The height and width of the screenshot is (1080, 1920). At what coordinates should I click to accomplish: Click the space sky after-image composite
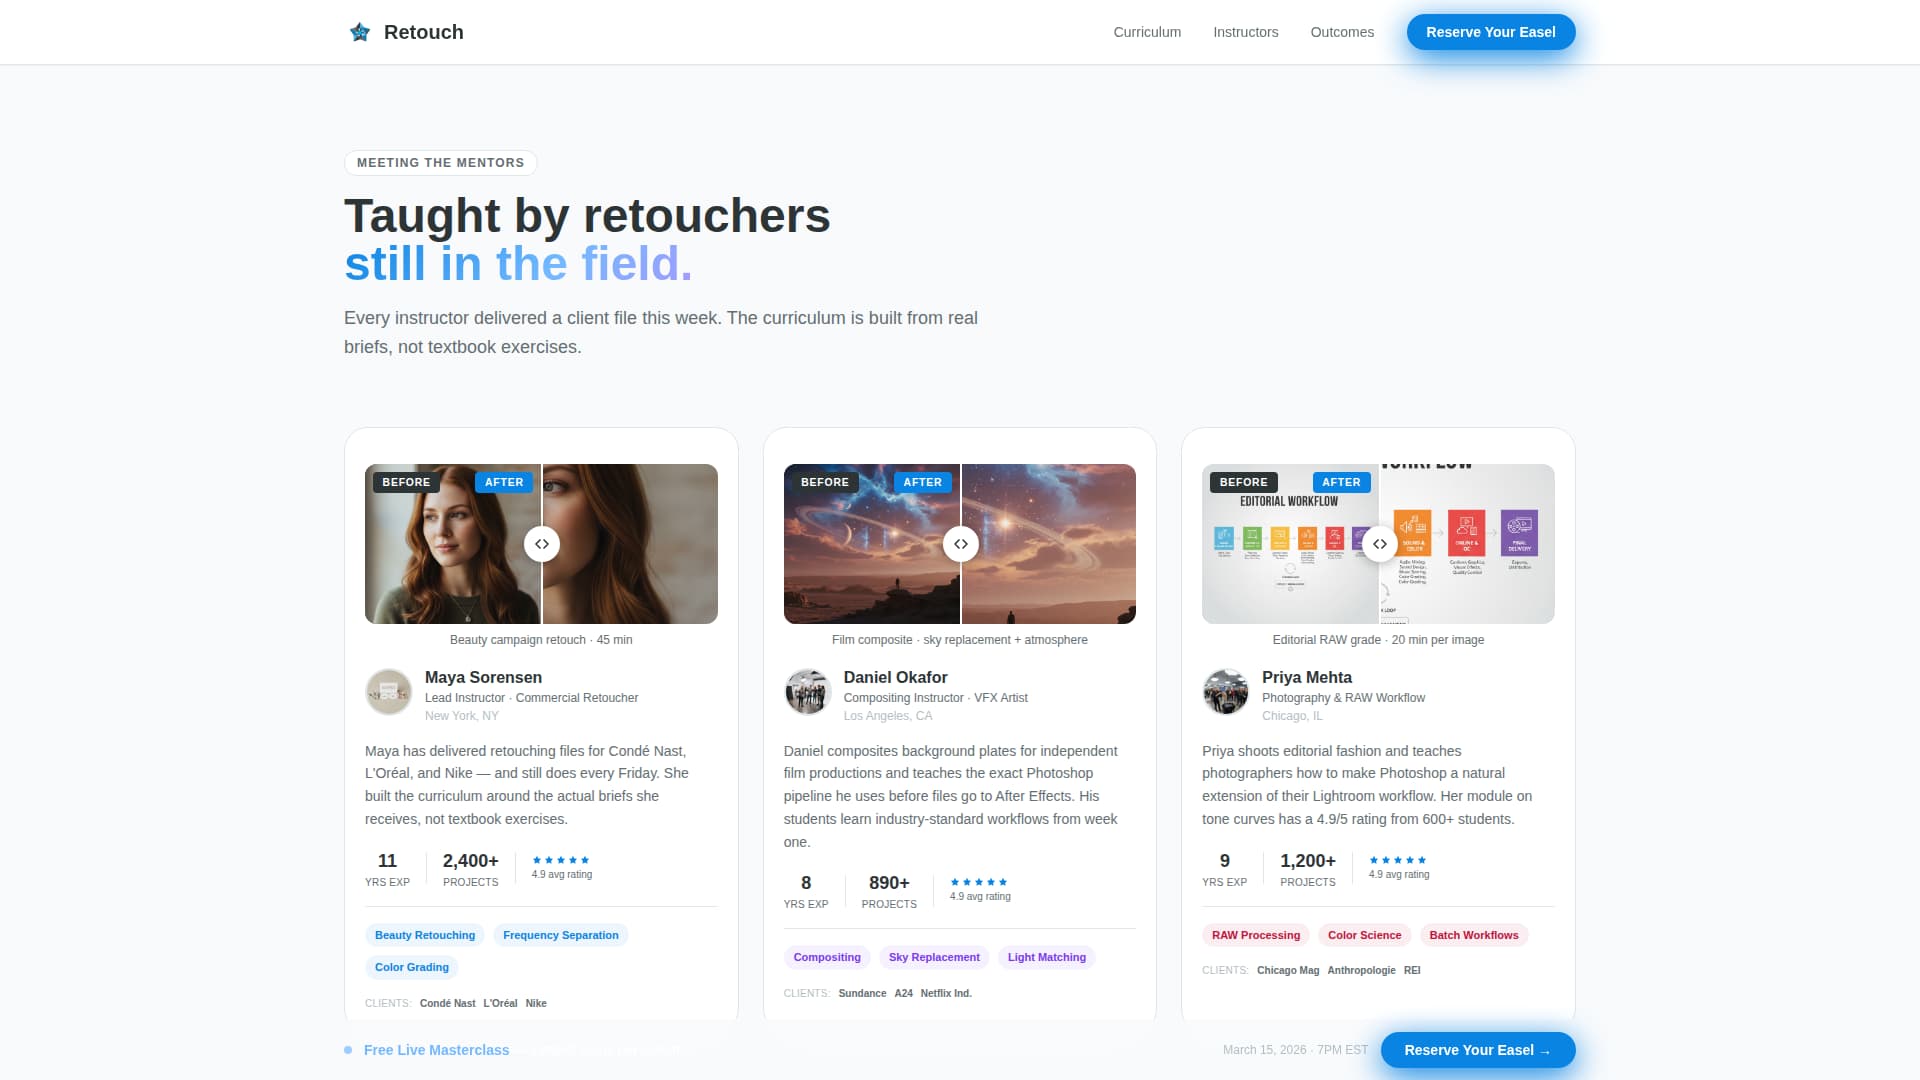pyautogui.click(x=1049, y=544)
